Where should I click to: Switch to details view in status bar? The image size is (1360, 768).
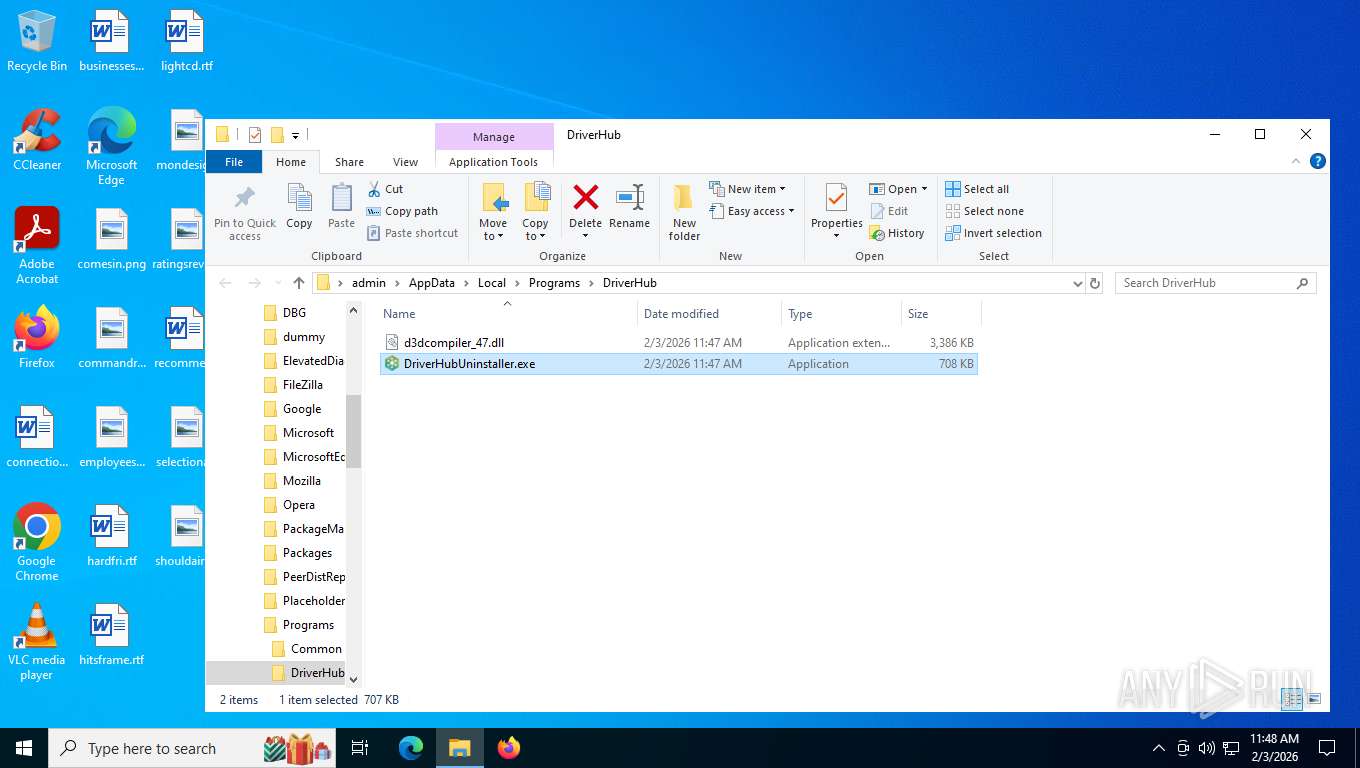1291,700
